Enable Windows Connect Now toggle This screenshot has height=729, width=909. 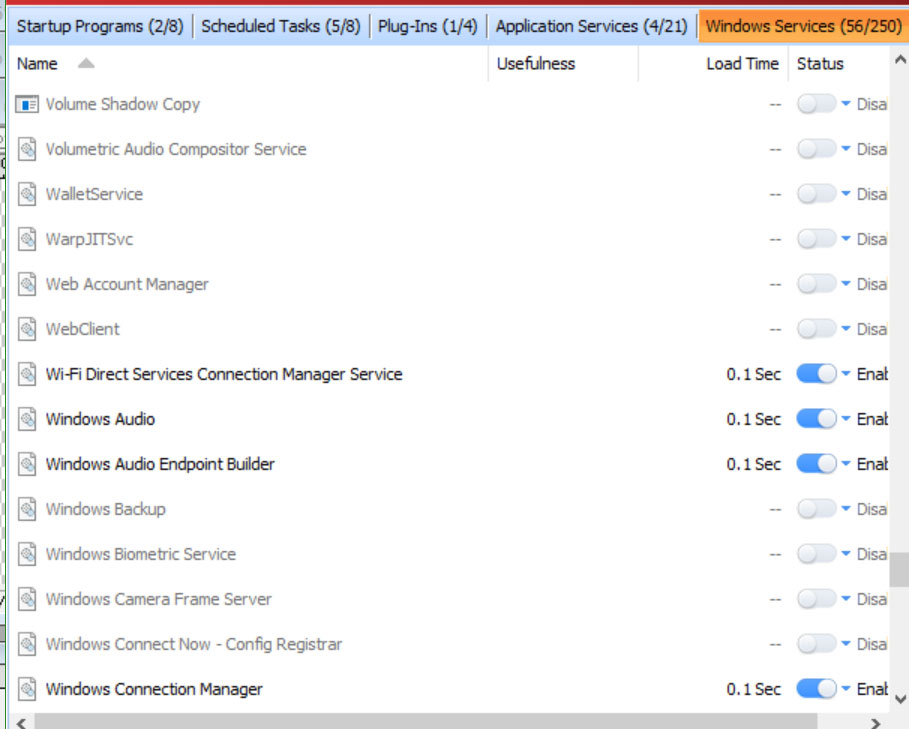point(816,644)
